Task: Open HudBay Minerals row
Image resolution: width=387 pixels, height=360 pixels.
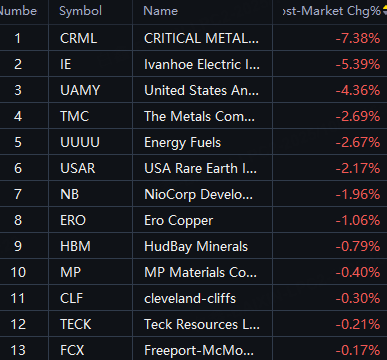Action: tap(193, 246)
